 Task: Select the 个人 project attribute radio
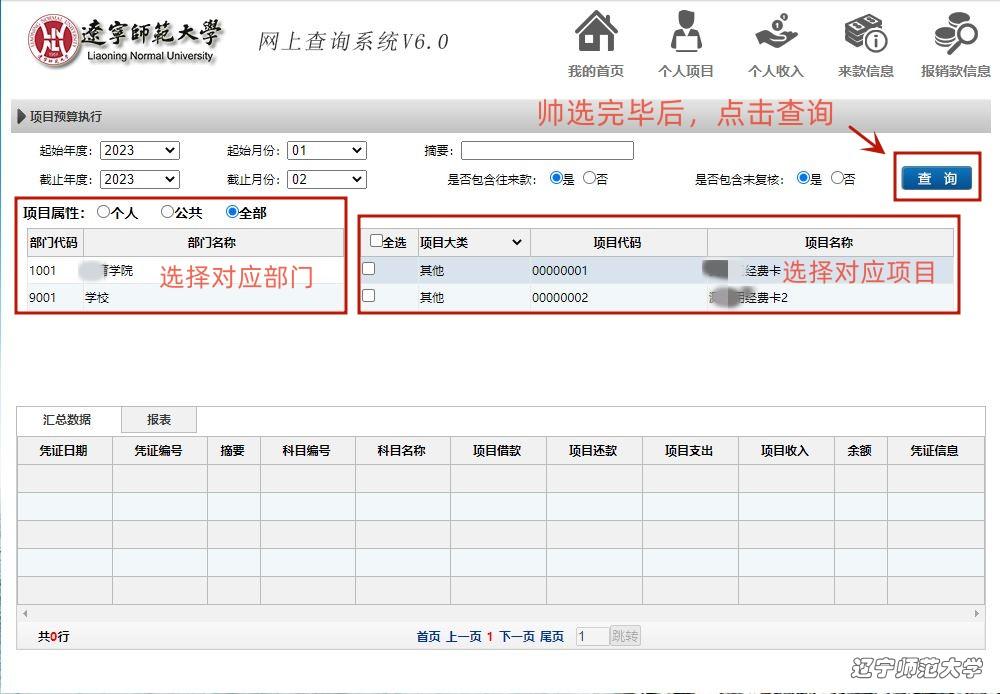pos(104,212)
